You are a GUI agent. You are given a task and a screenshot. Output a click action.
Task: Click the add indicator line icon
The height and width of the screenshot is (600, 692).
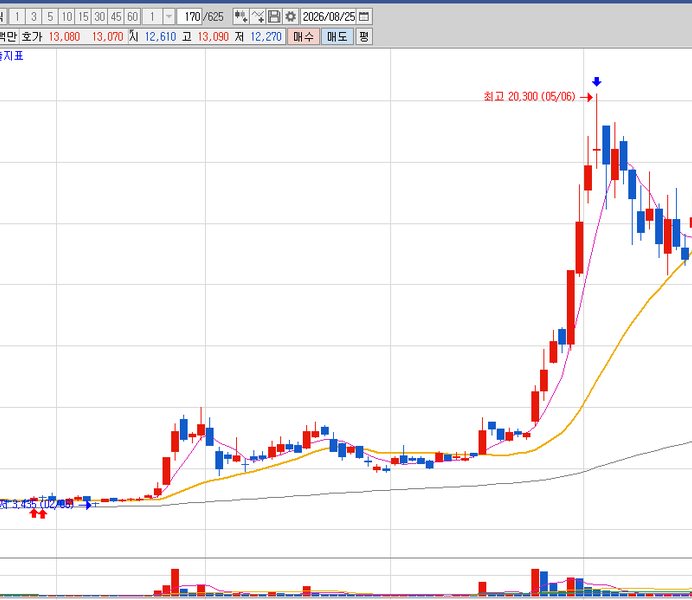(258, 17)
